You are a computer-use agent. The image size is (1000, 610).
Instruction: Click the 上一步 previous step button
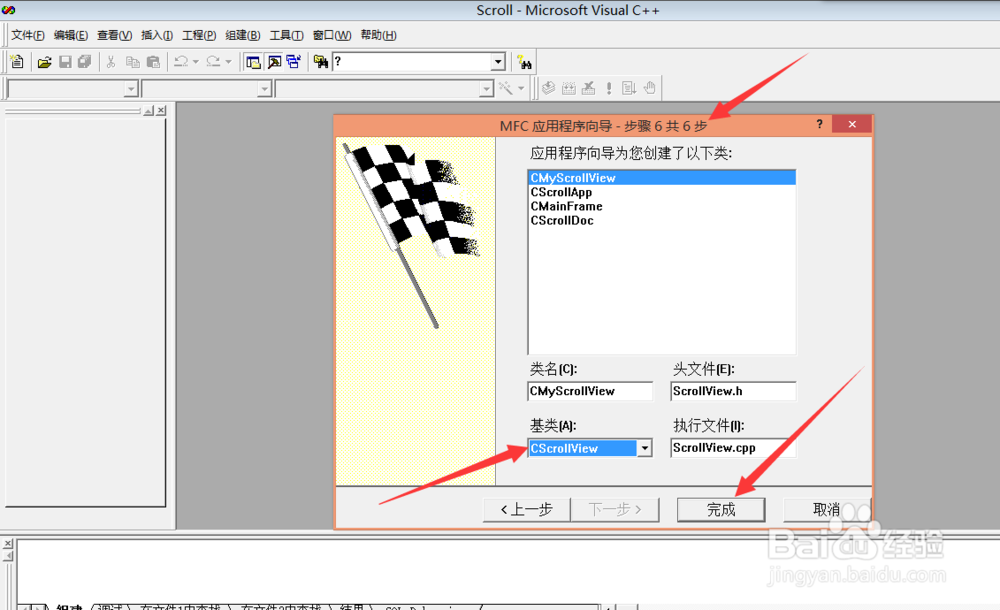pyautogui.click(x=526, y=509)
